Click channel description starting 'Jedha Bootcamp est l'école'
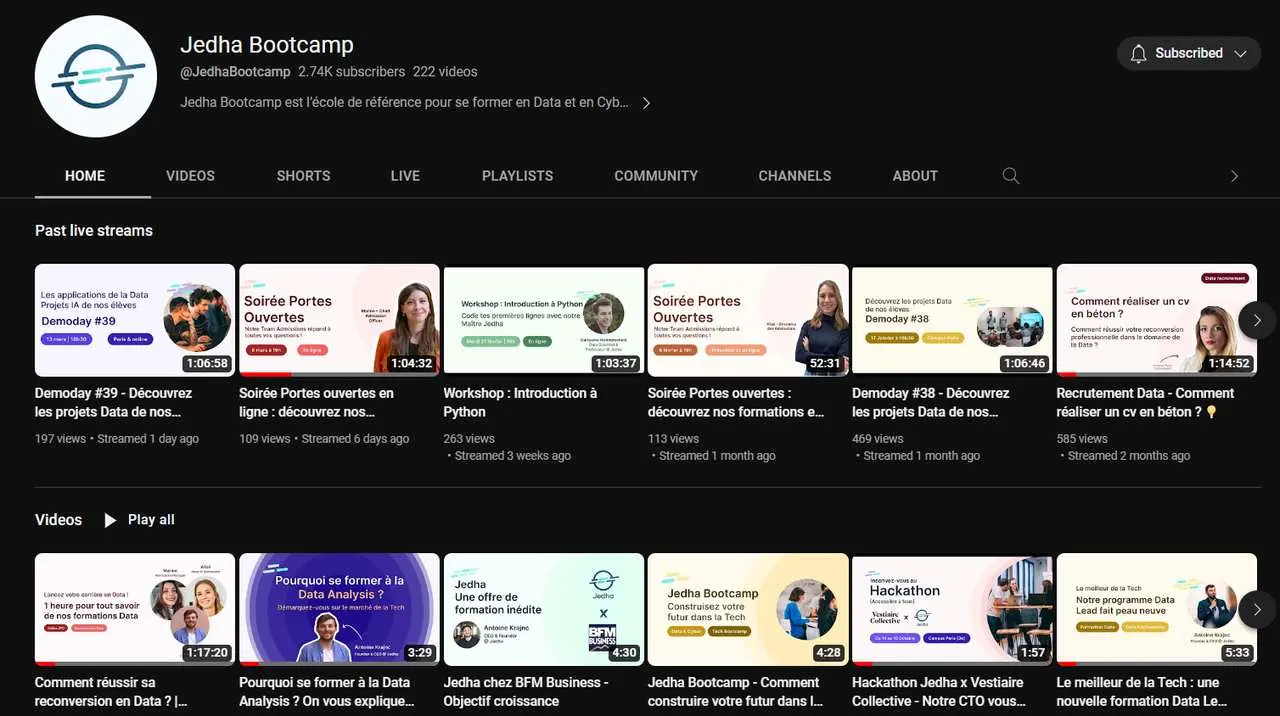Viewport: 1280px width, 716px height. (405, 103)
